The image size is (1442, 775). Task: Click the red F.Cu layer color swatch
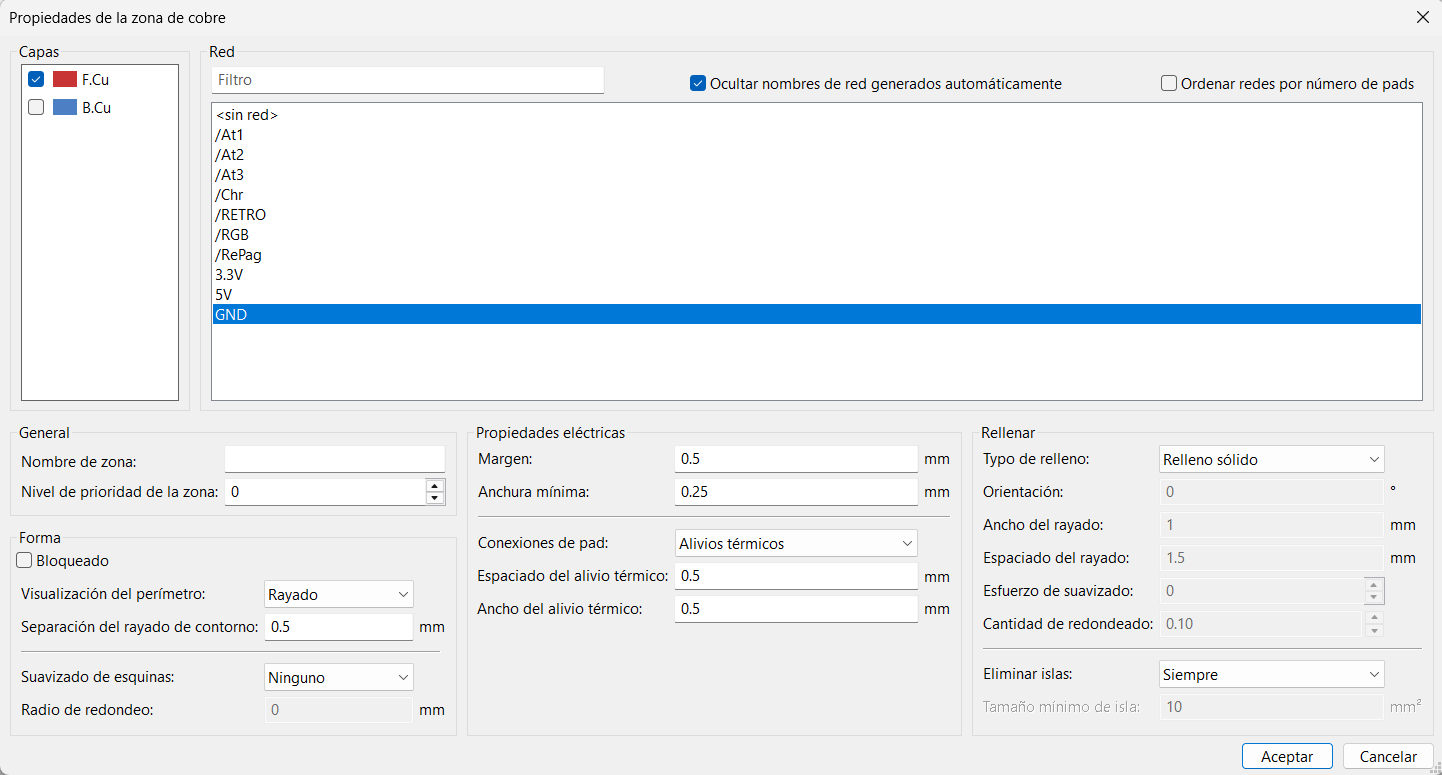tap(65, 79)
